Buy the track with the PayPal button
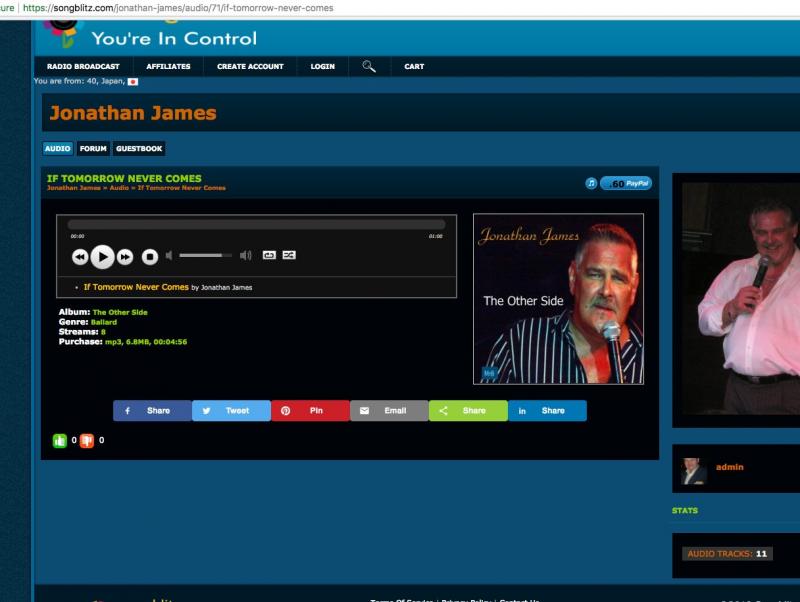Viewport: 800px width, 602px height. [626, 183]
